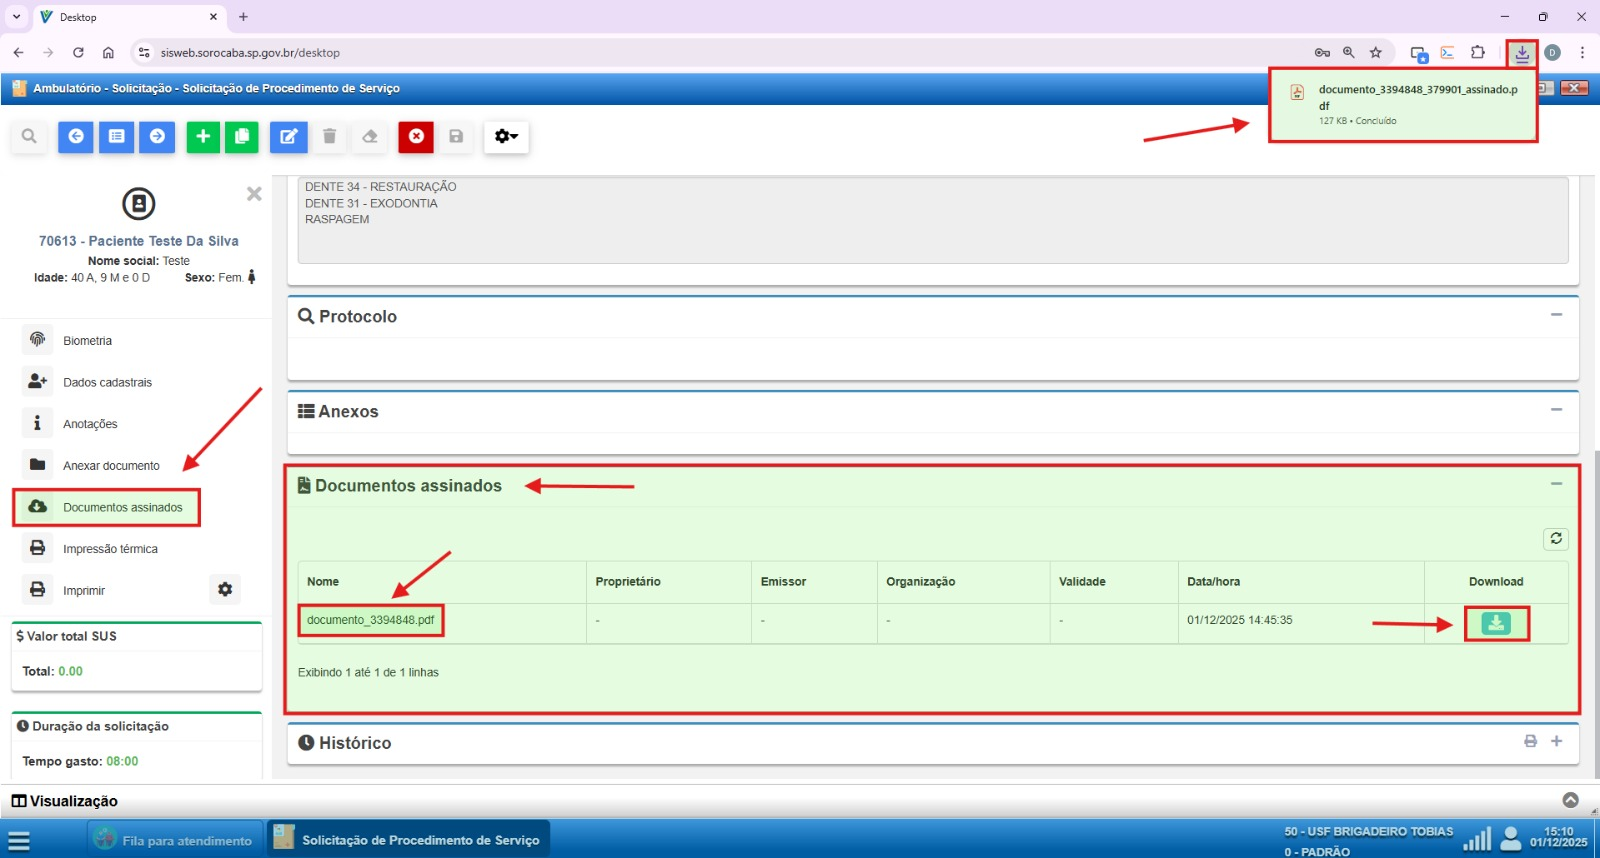Open Documentos assinados in the sidebar
Screen dimensions: 1600x858
[122, 507]
